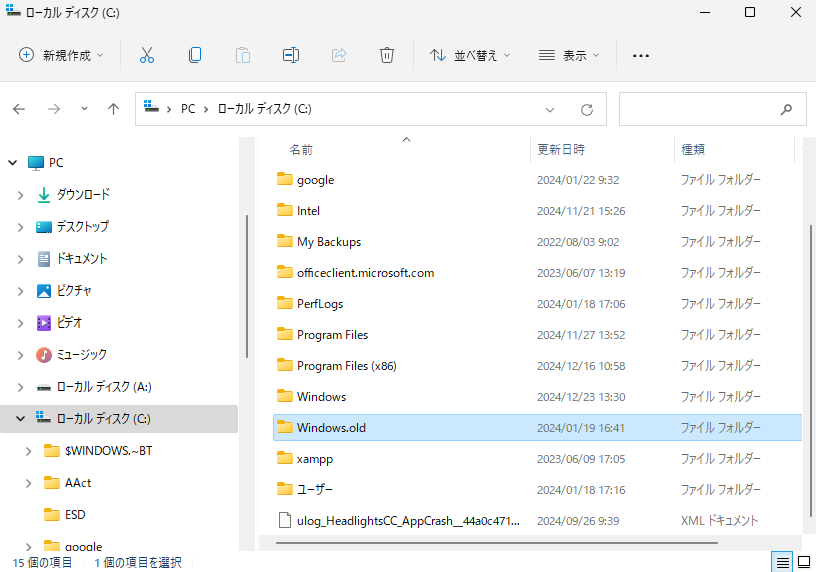816x572 pixels.
Task: Collapse the ローカル ディスク (C:) node
Action: click(x=20, y=418)
